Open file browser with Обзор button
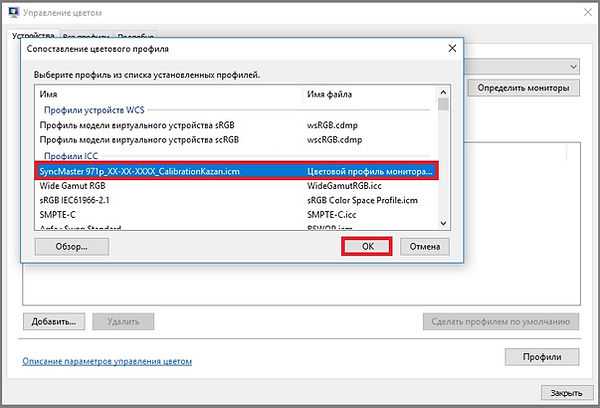The height and width of the screenshot is (408, 600). point(72,246)
